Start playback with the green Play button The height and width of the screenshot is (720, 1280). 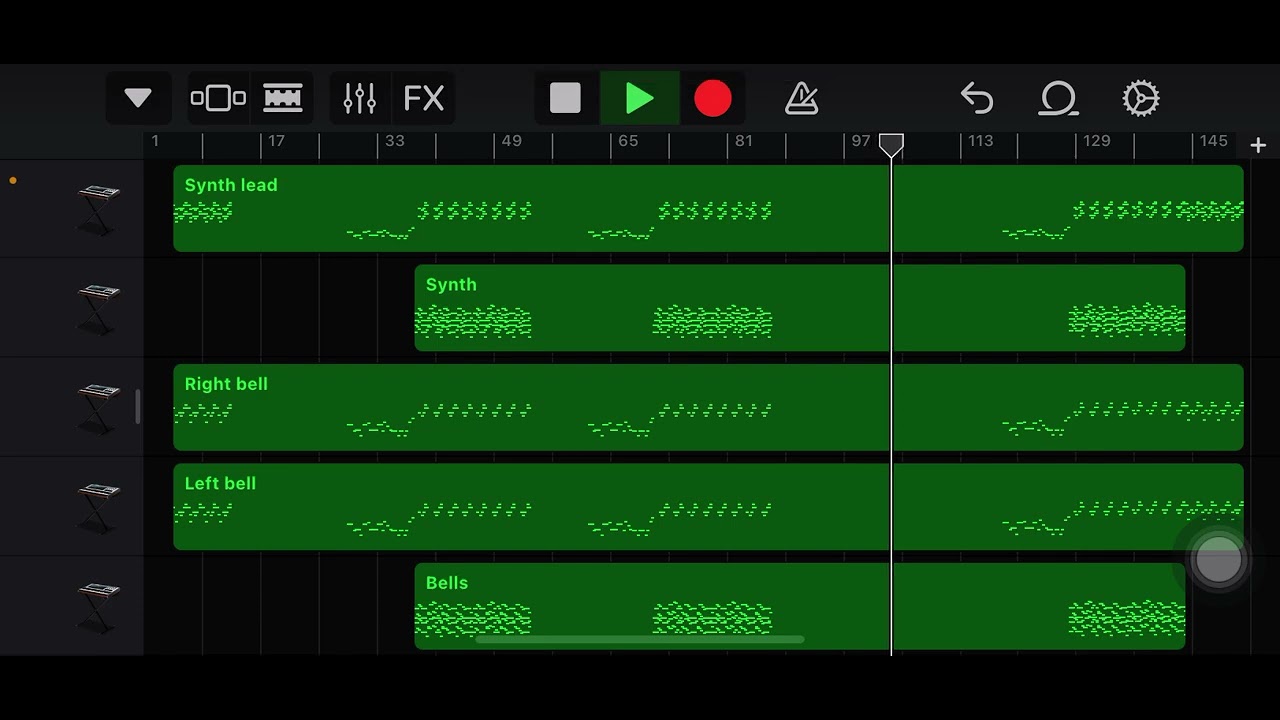tap(639, 98)
